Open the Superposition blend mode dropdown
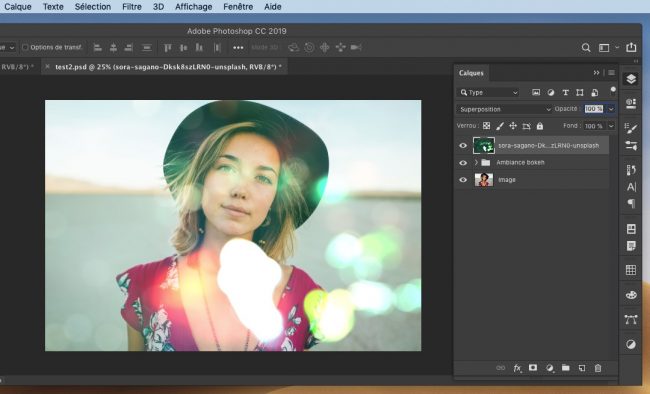 (x=504, y=109)
